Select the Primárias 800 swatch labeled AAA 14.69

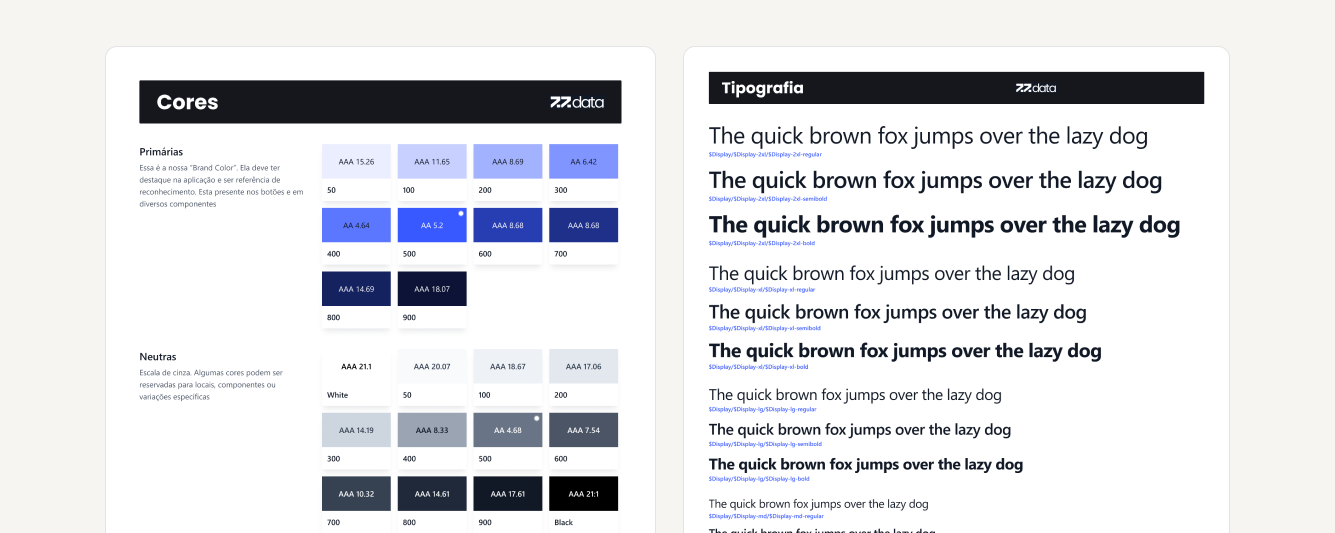(x=356, y=289)
